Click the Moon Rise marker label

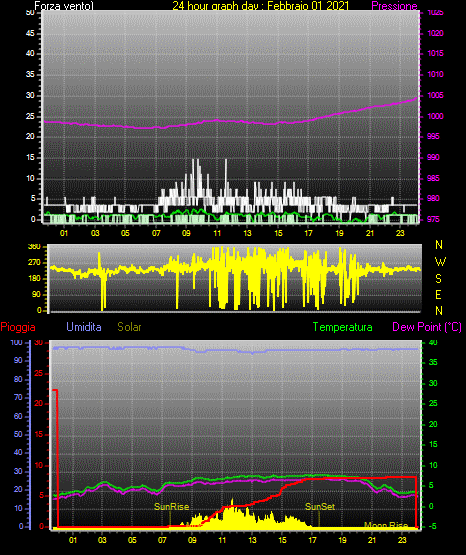coord(386,525)
